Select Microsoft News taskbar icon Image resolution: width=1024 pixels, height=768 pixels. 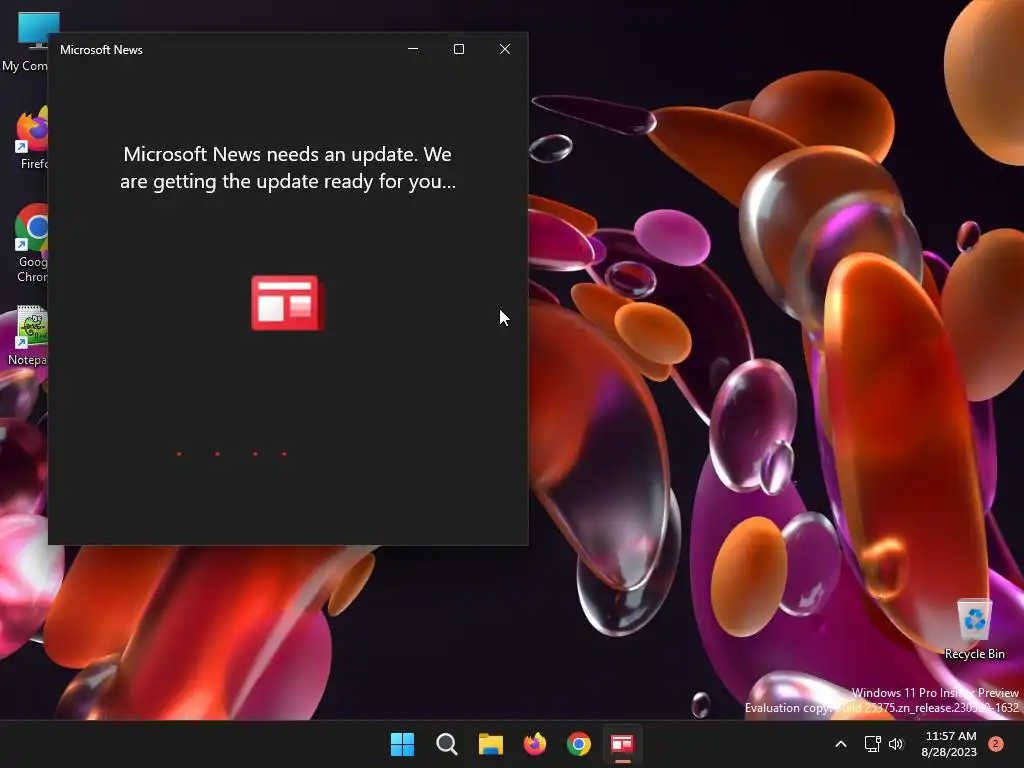622,744
